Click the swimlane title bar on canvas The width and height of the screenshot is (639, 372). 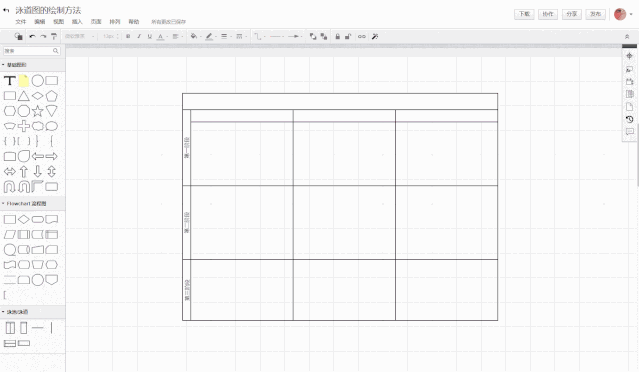pyautogui.click(x=340, y=101)
